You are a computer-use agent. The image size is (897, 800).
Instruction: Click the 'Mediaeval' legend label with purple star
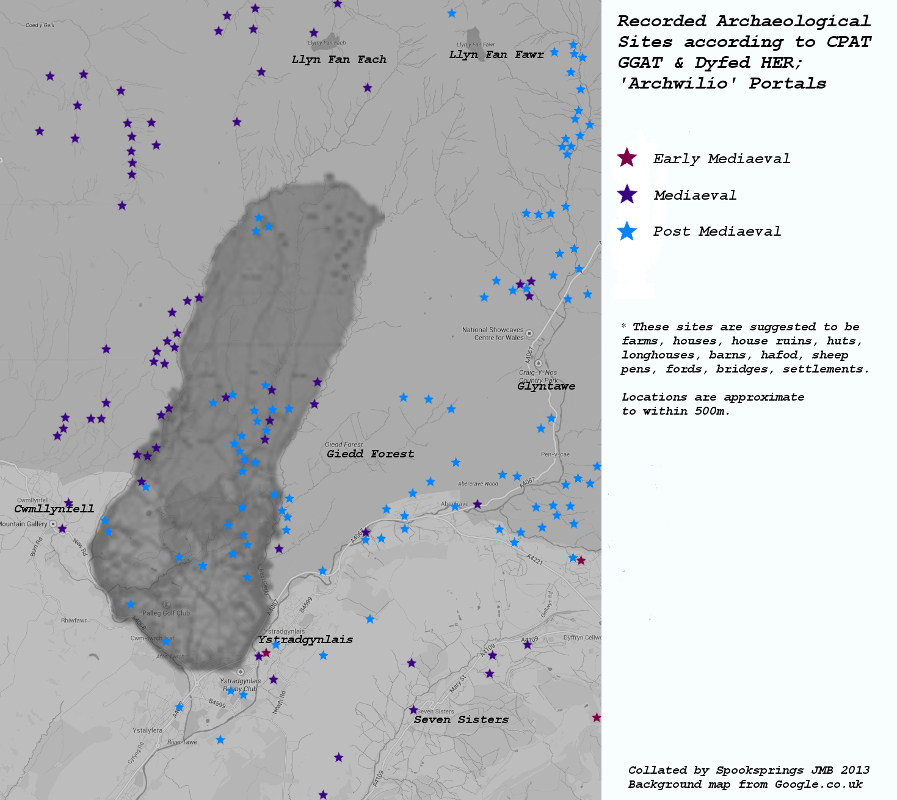click(695, 195)
